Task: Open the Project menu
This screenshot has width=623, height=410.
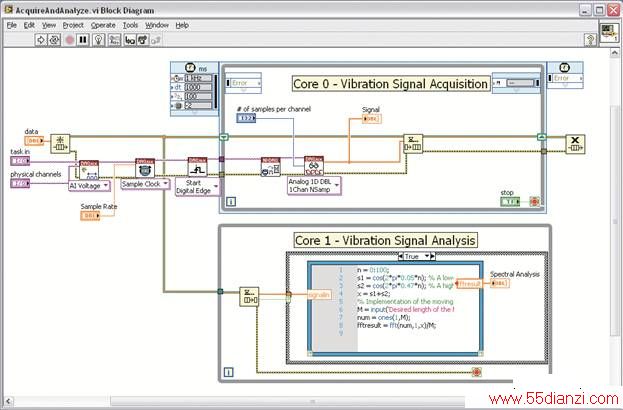Action: [x=73, y=25]
